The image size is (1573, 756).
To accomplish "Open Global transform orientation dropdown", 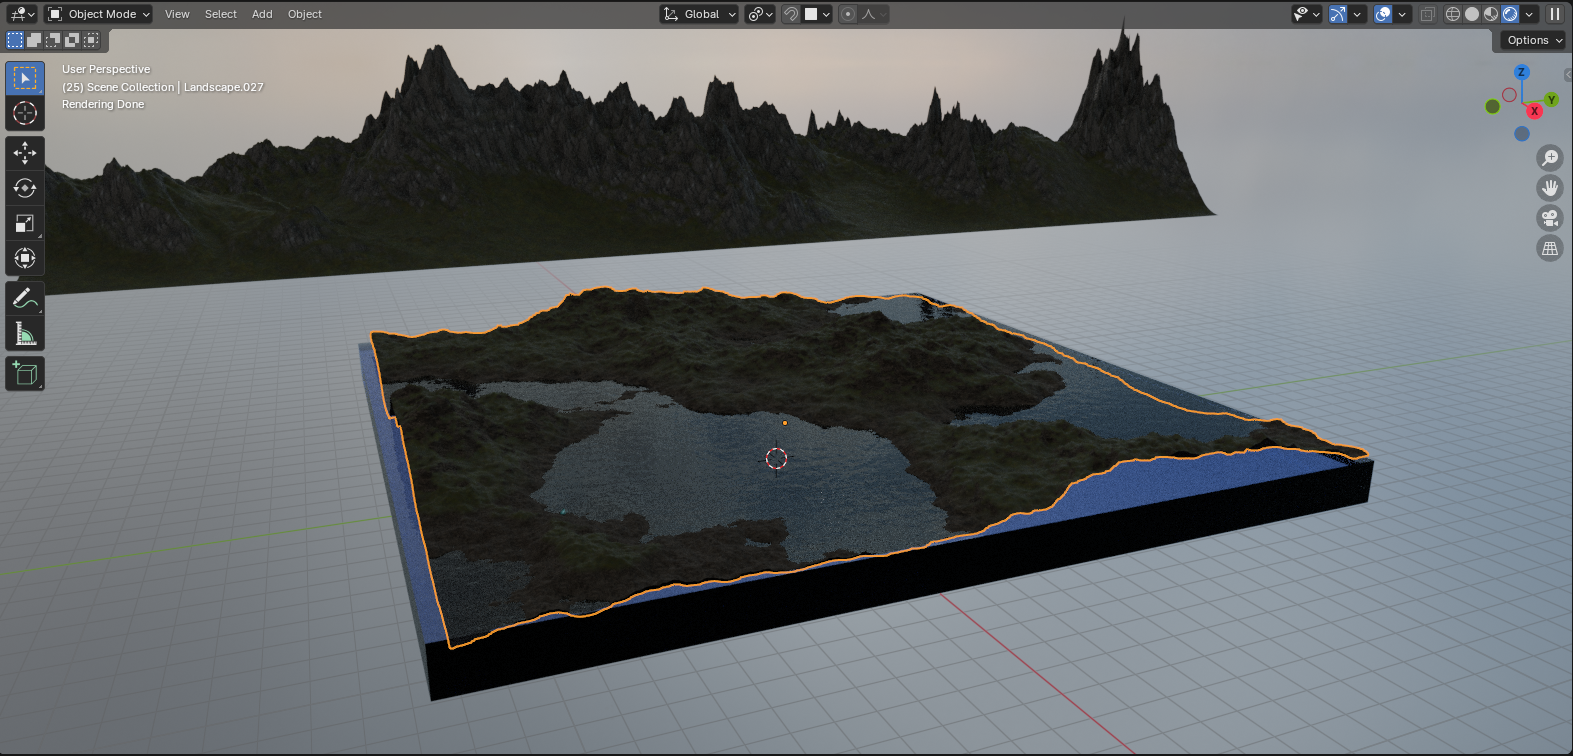I will click(700, 14).
